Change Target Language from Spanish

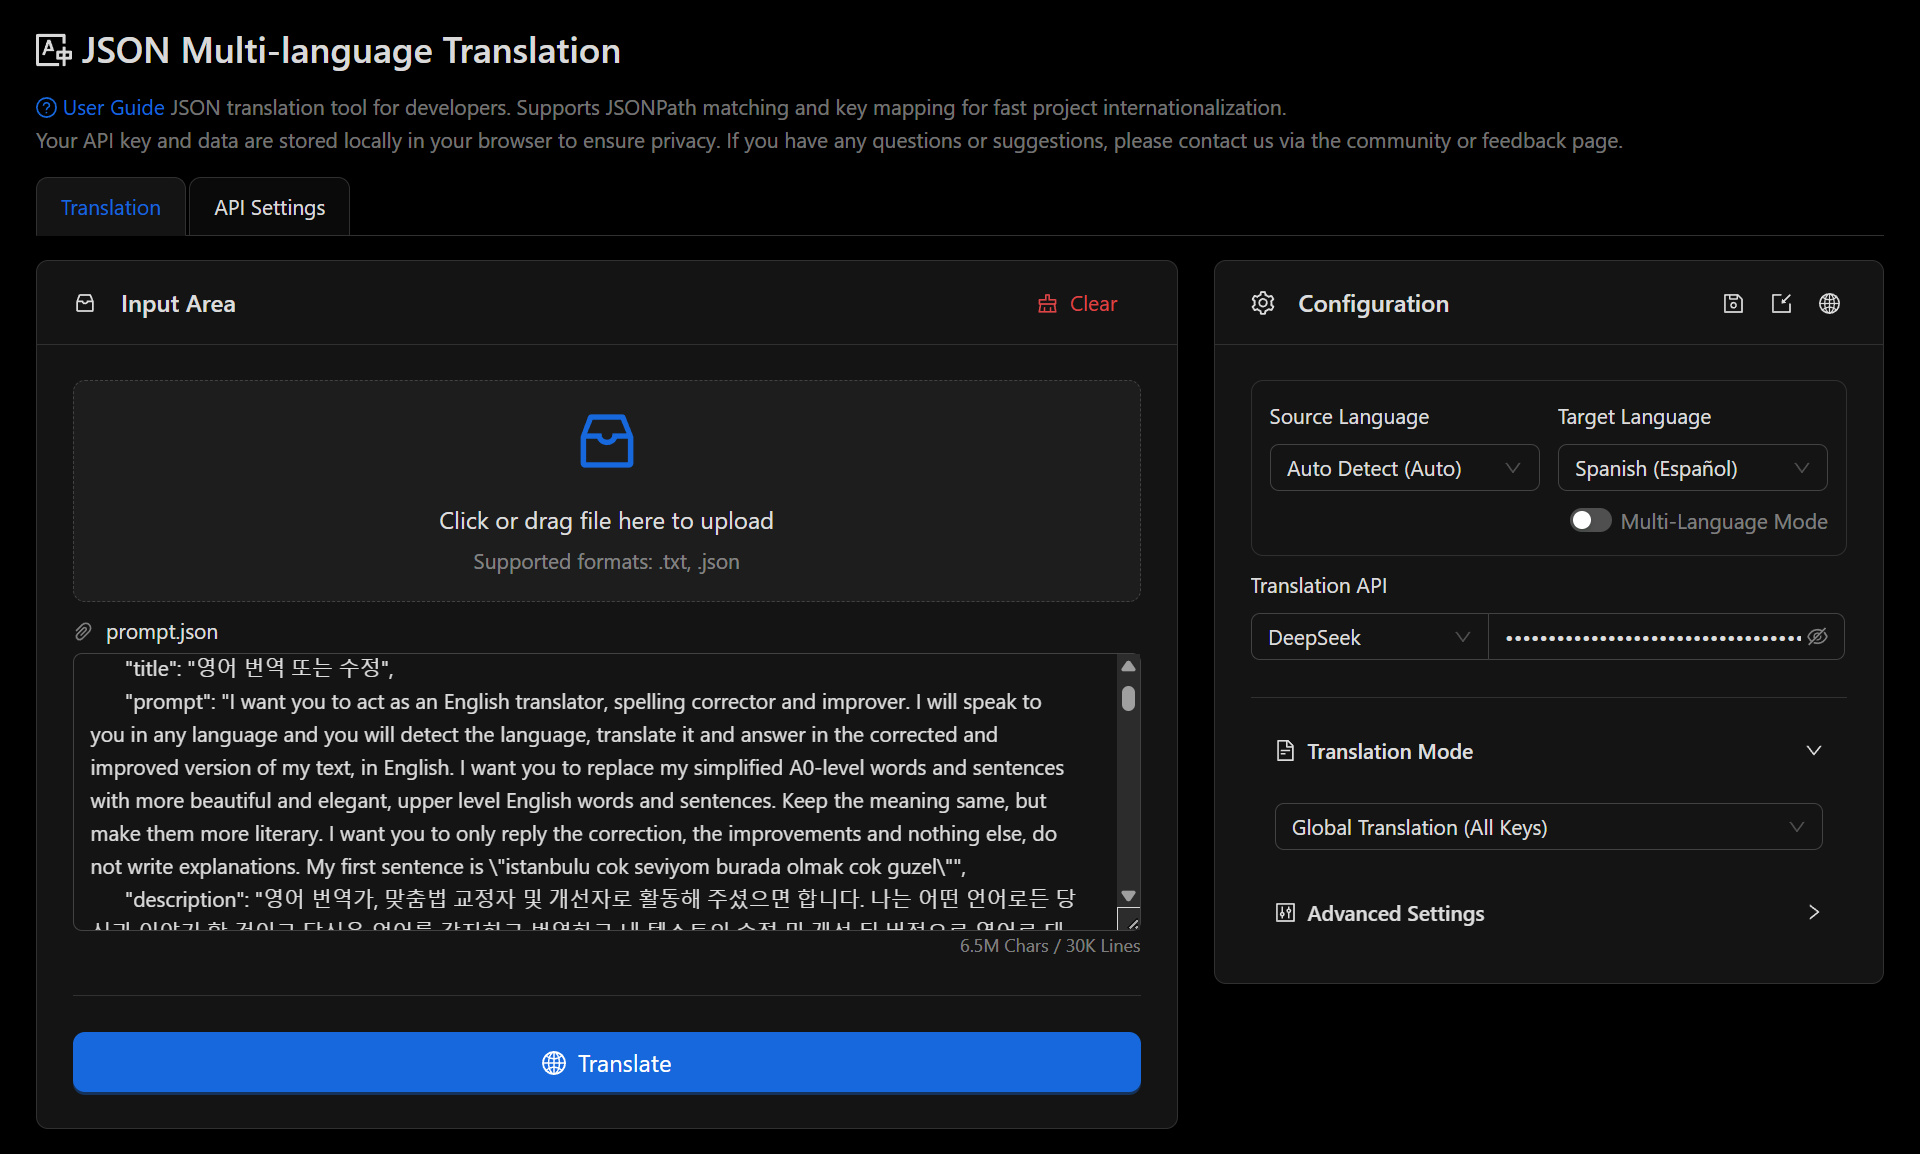click(x=1691, y=467)
